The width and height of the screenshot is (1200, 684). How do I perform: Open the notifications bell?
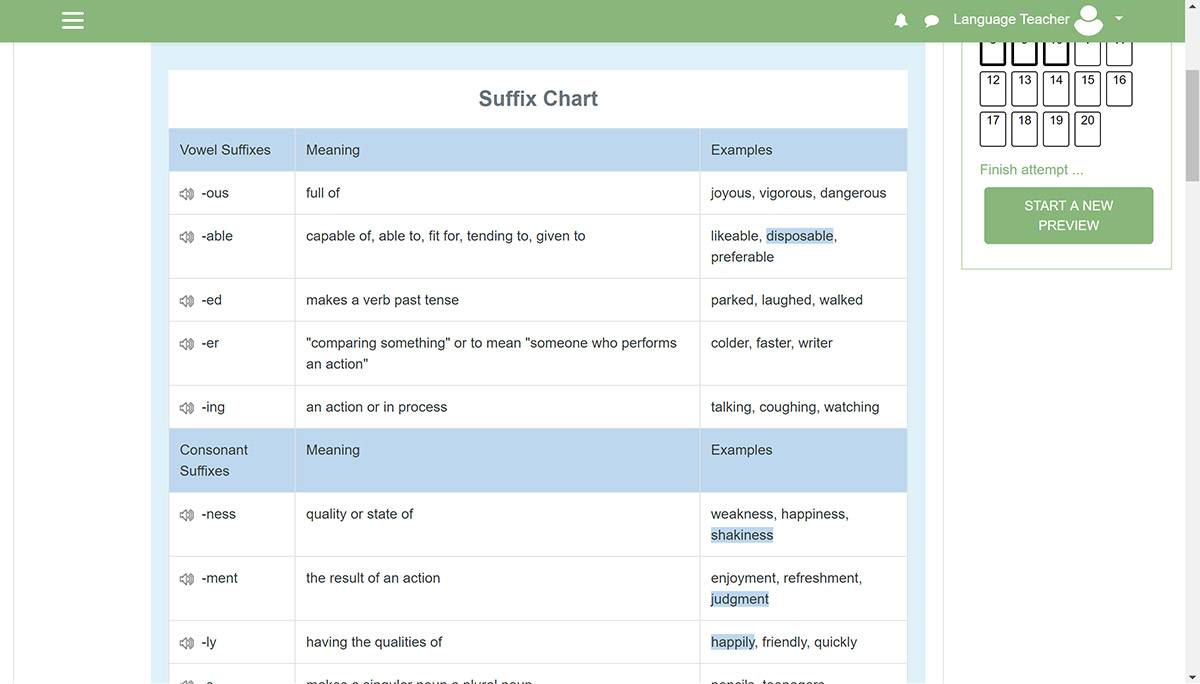(901, 20)
